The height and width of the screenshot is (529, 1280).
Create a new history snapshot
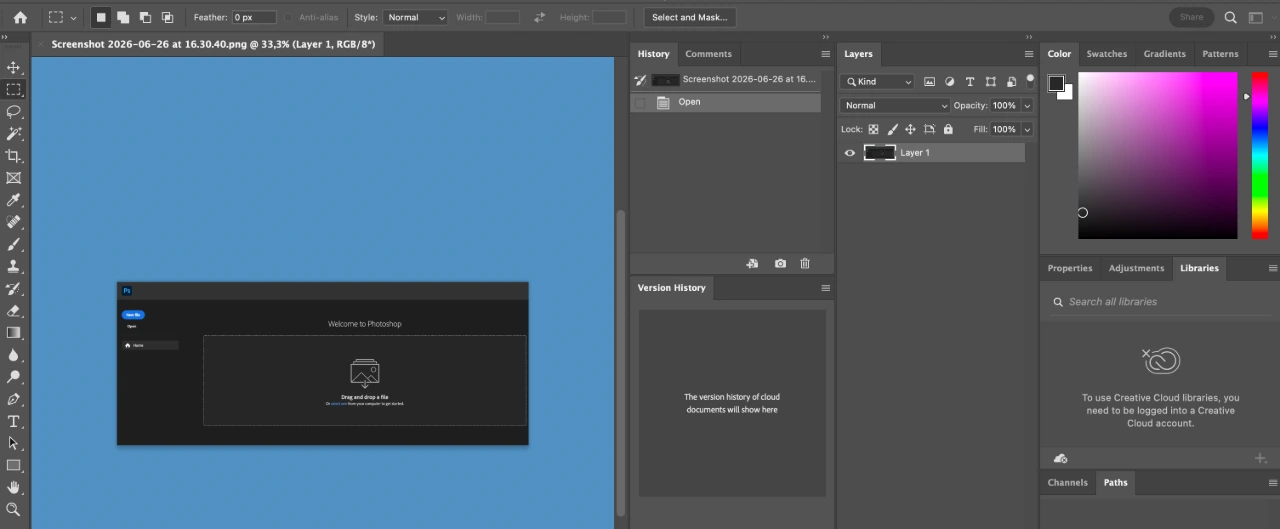780,264
